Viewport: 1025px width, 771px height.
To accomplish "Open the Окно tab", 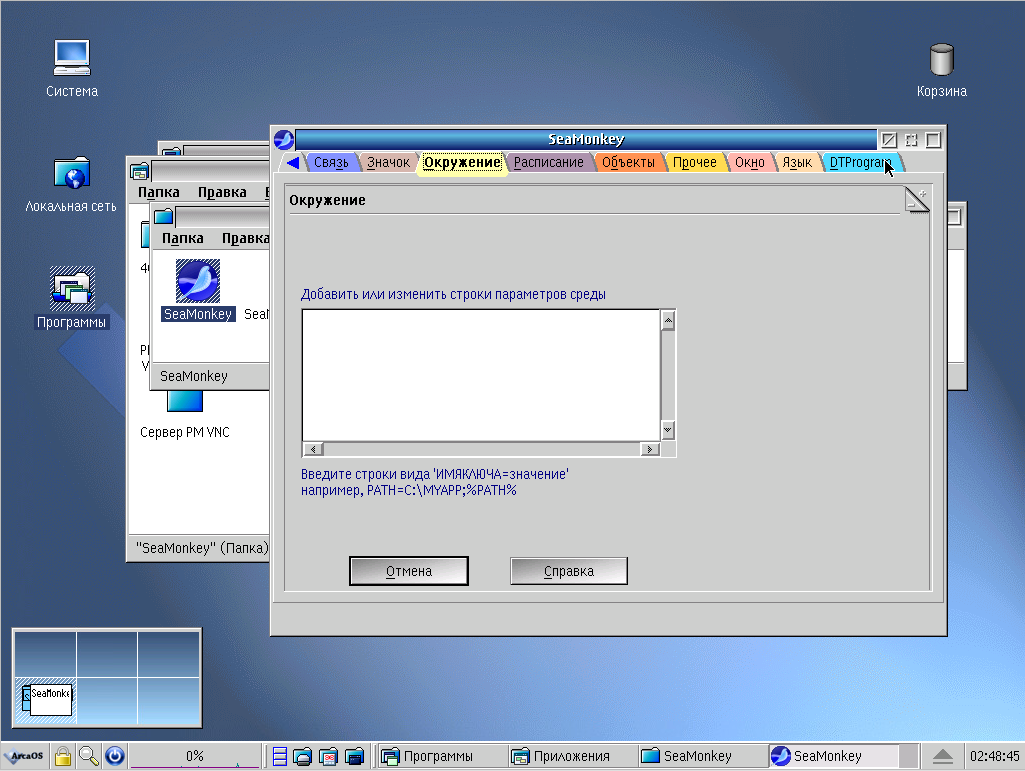I will pos(750,162).
